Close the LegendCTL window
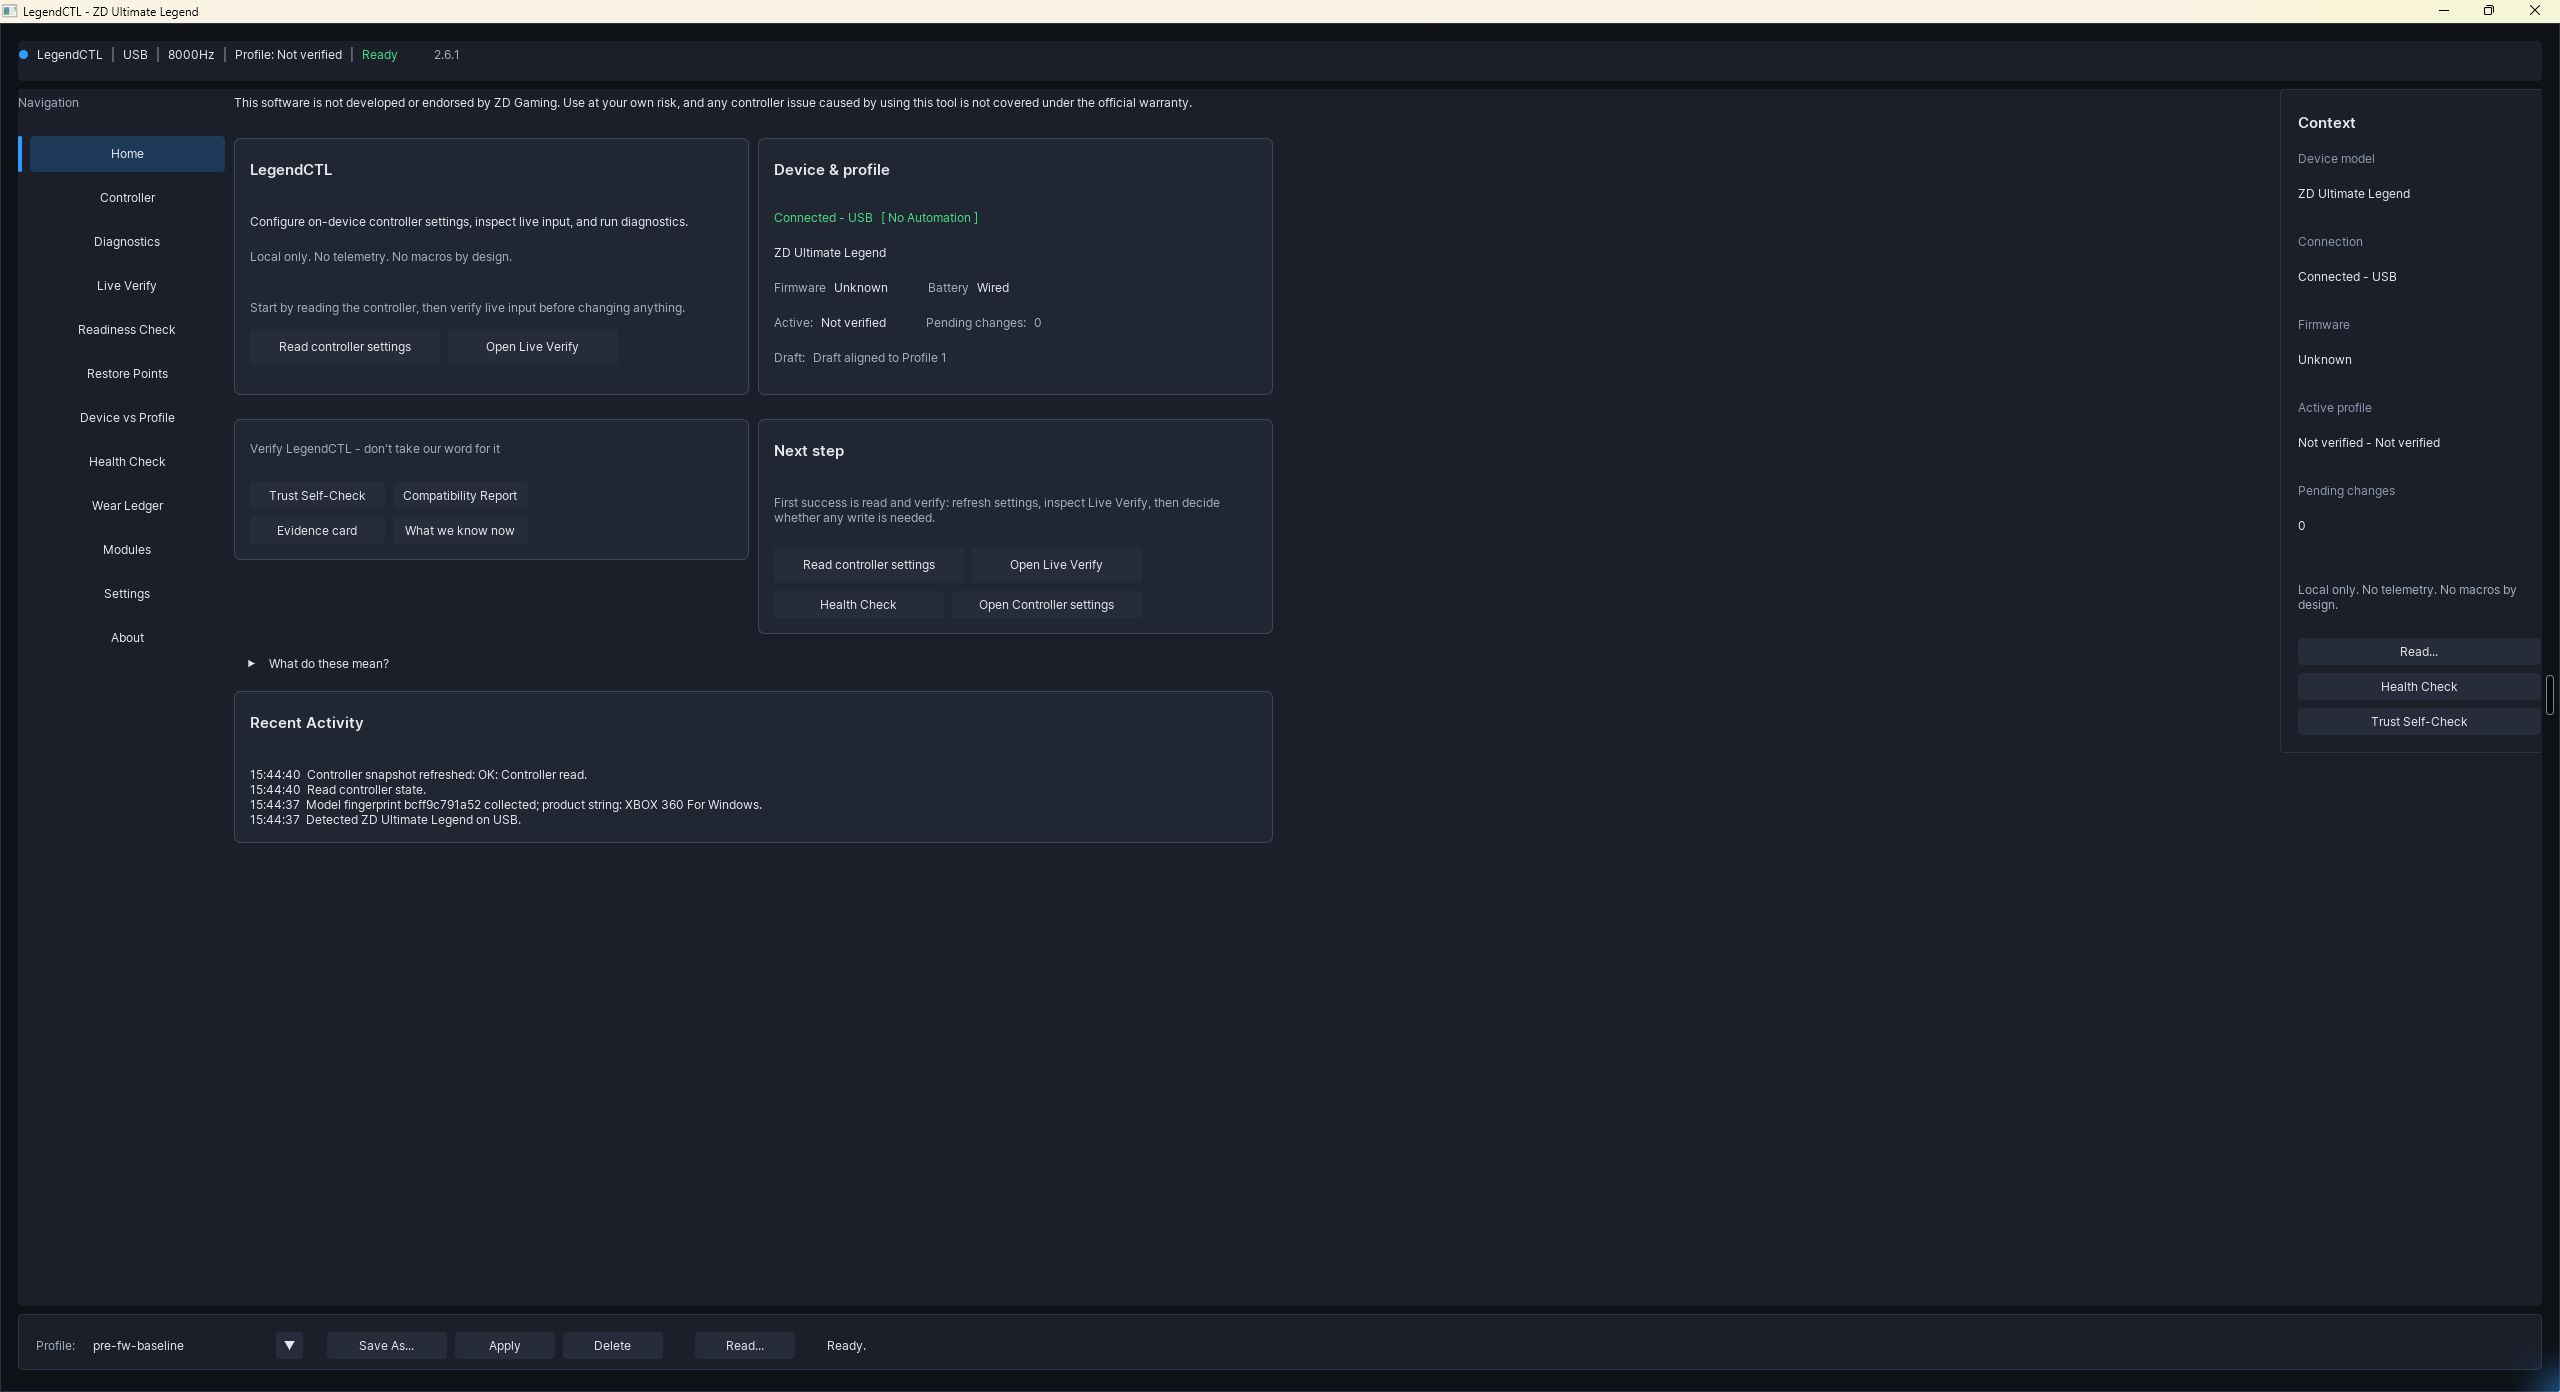The image size is (2560, 1392). pos(2535,11)
